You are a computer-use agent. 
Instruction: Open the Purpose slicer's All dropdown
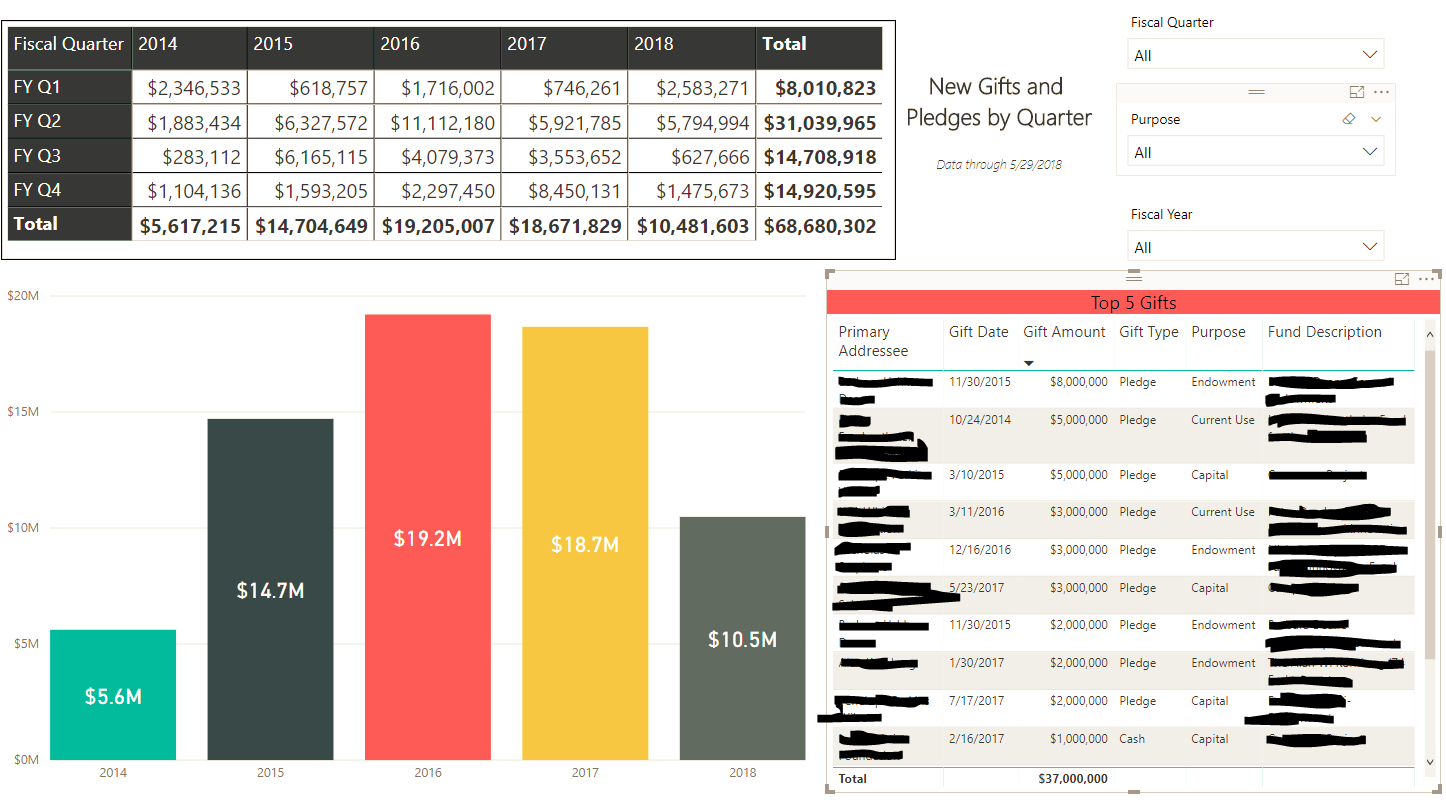(1256, 152)
